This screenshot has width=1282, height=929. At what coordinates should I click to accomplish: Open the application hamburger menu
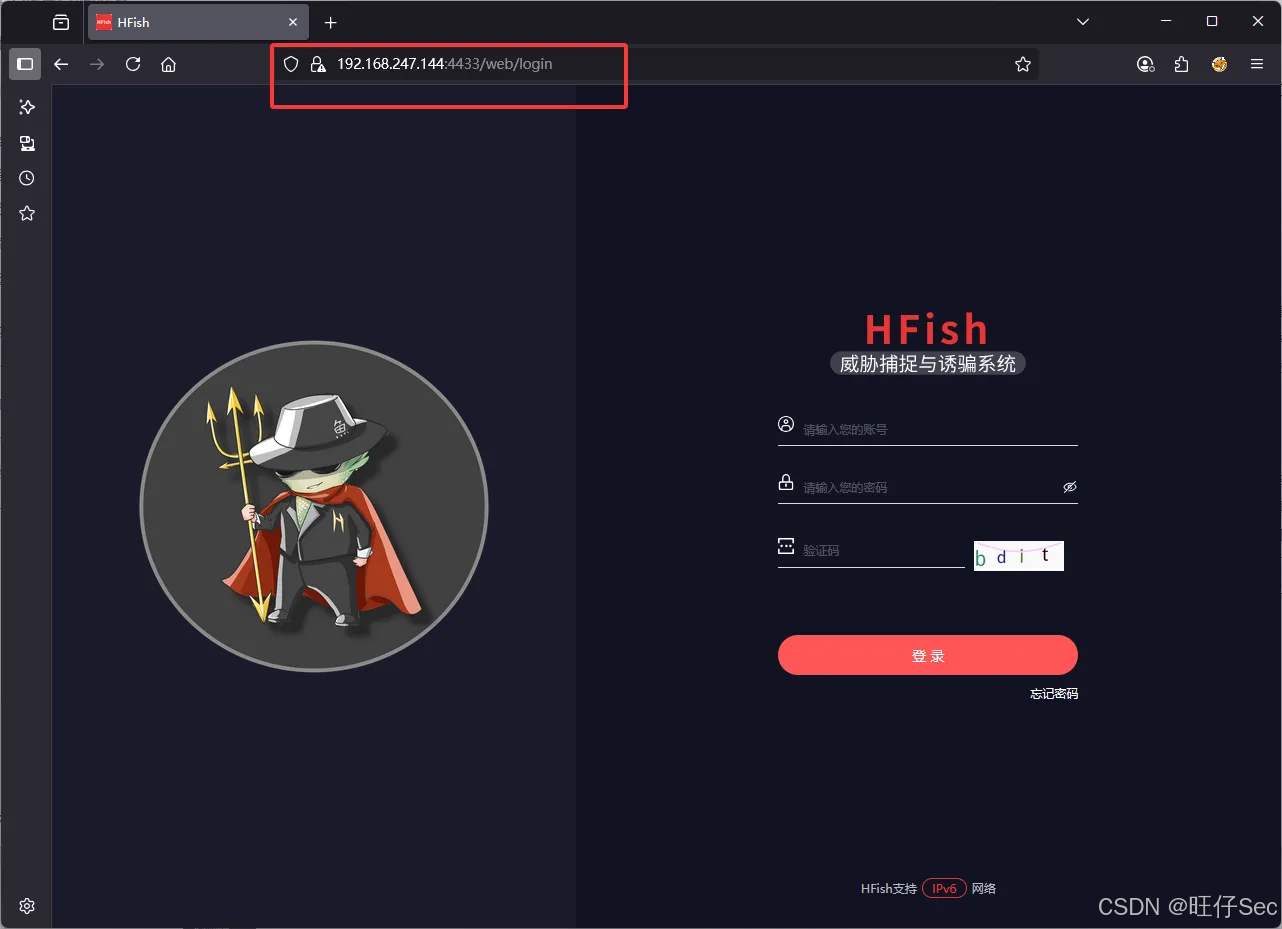point(1257,64)
